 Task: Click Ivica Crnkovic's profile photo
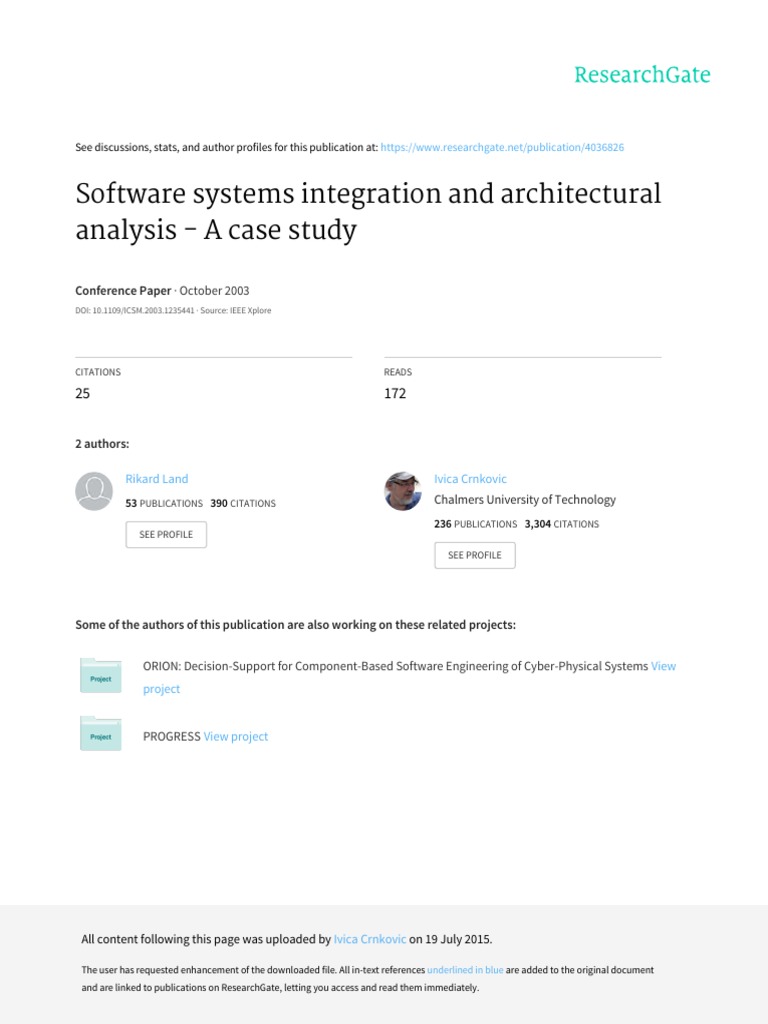(402, 491)
